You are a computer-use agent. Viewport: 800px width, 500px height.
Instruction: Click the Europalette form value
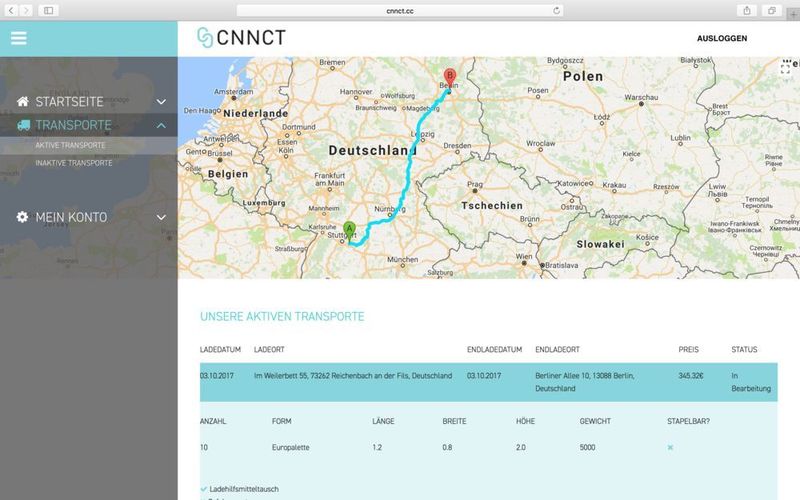(x=291, y=447)
